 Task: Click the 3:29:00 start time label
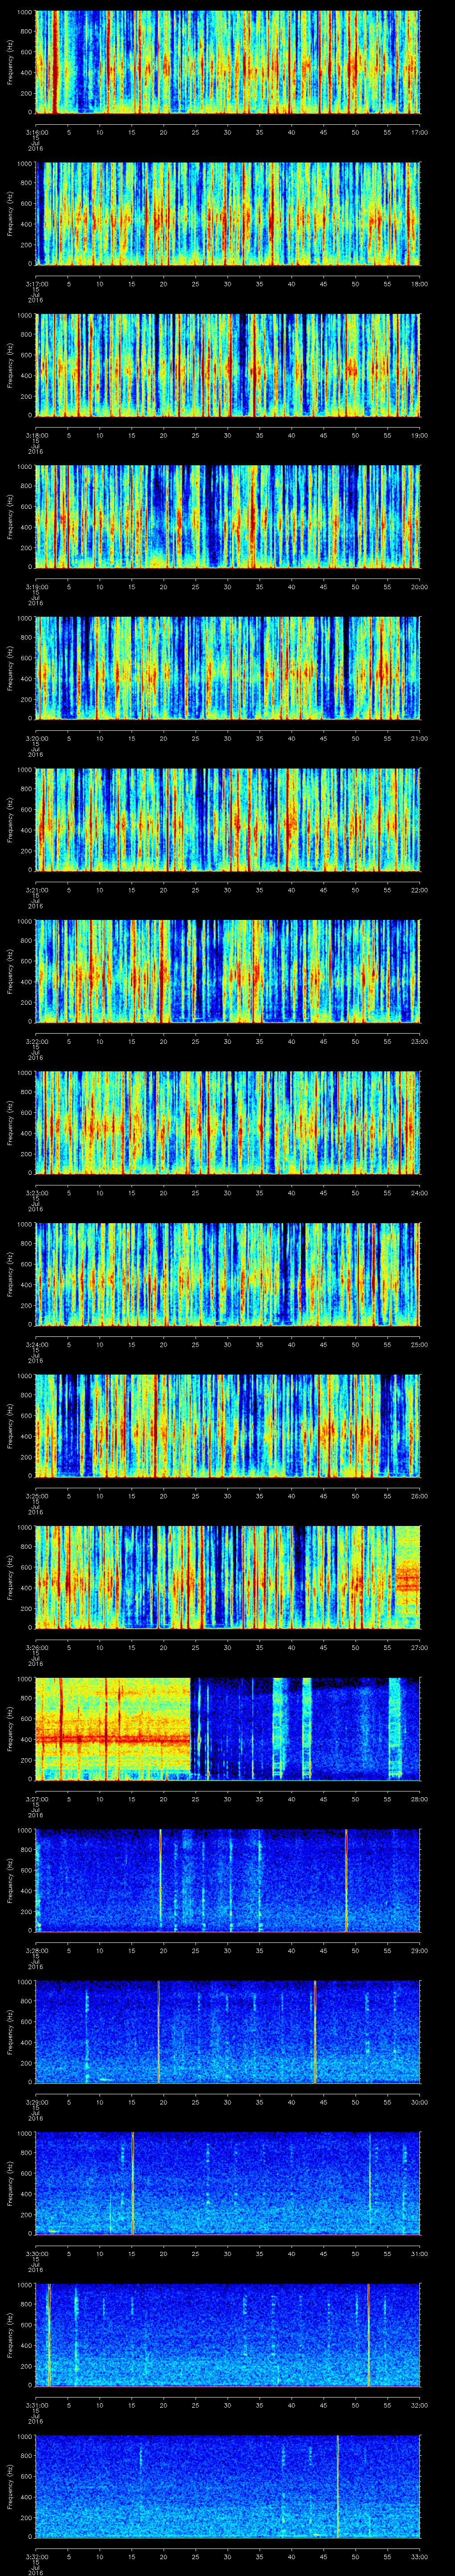click(37, 2101)
